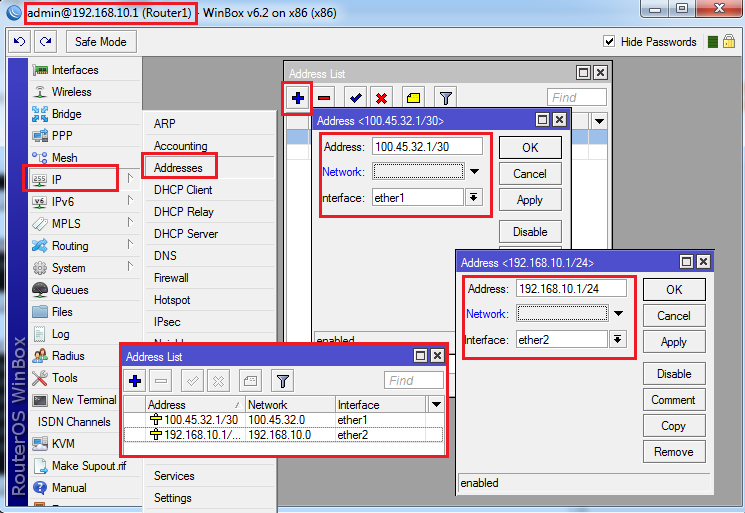Click the Queues icon in sidebar

40,290
